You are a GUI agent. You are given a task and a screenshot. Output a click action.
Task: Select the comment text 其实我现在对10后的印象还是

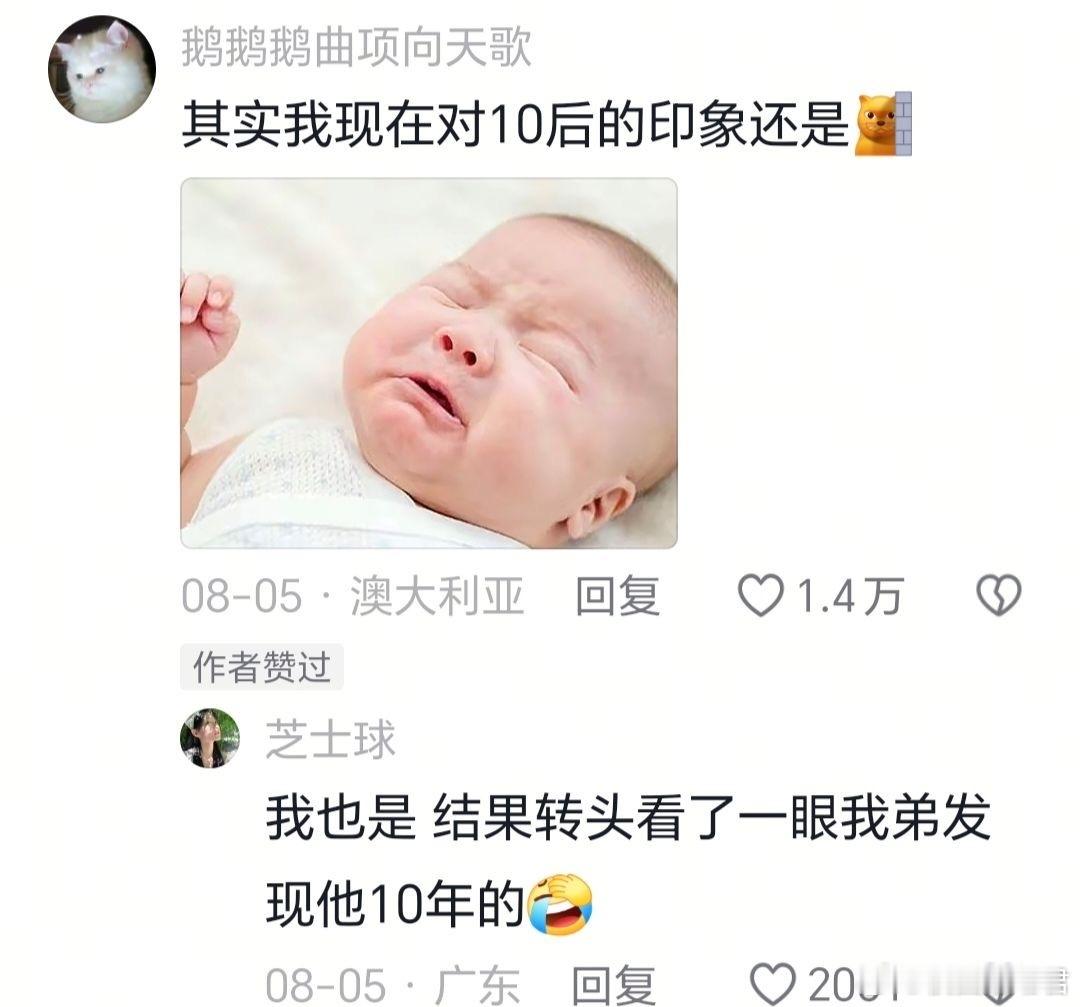pyautogui.click(x=515, y=125)
